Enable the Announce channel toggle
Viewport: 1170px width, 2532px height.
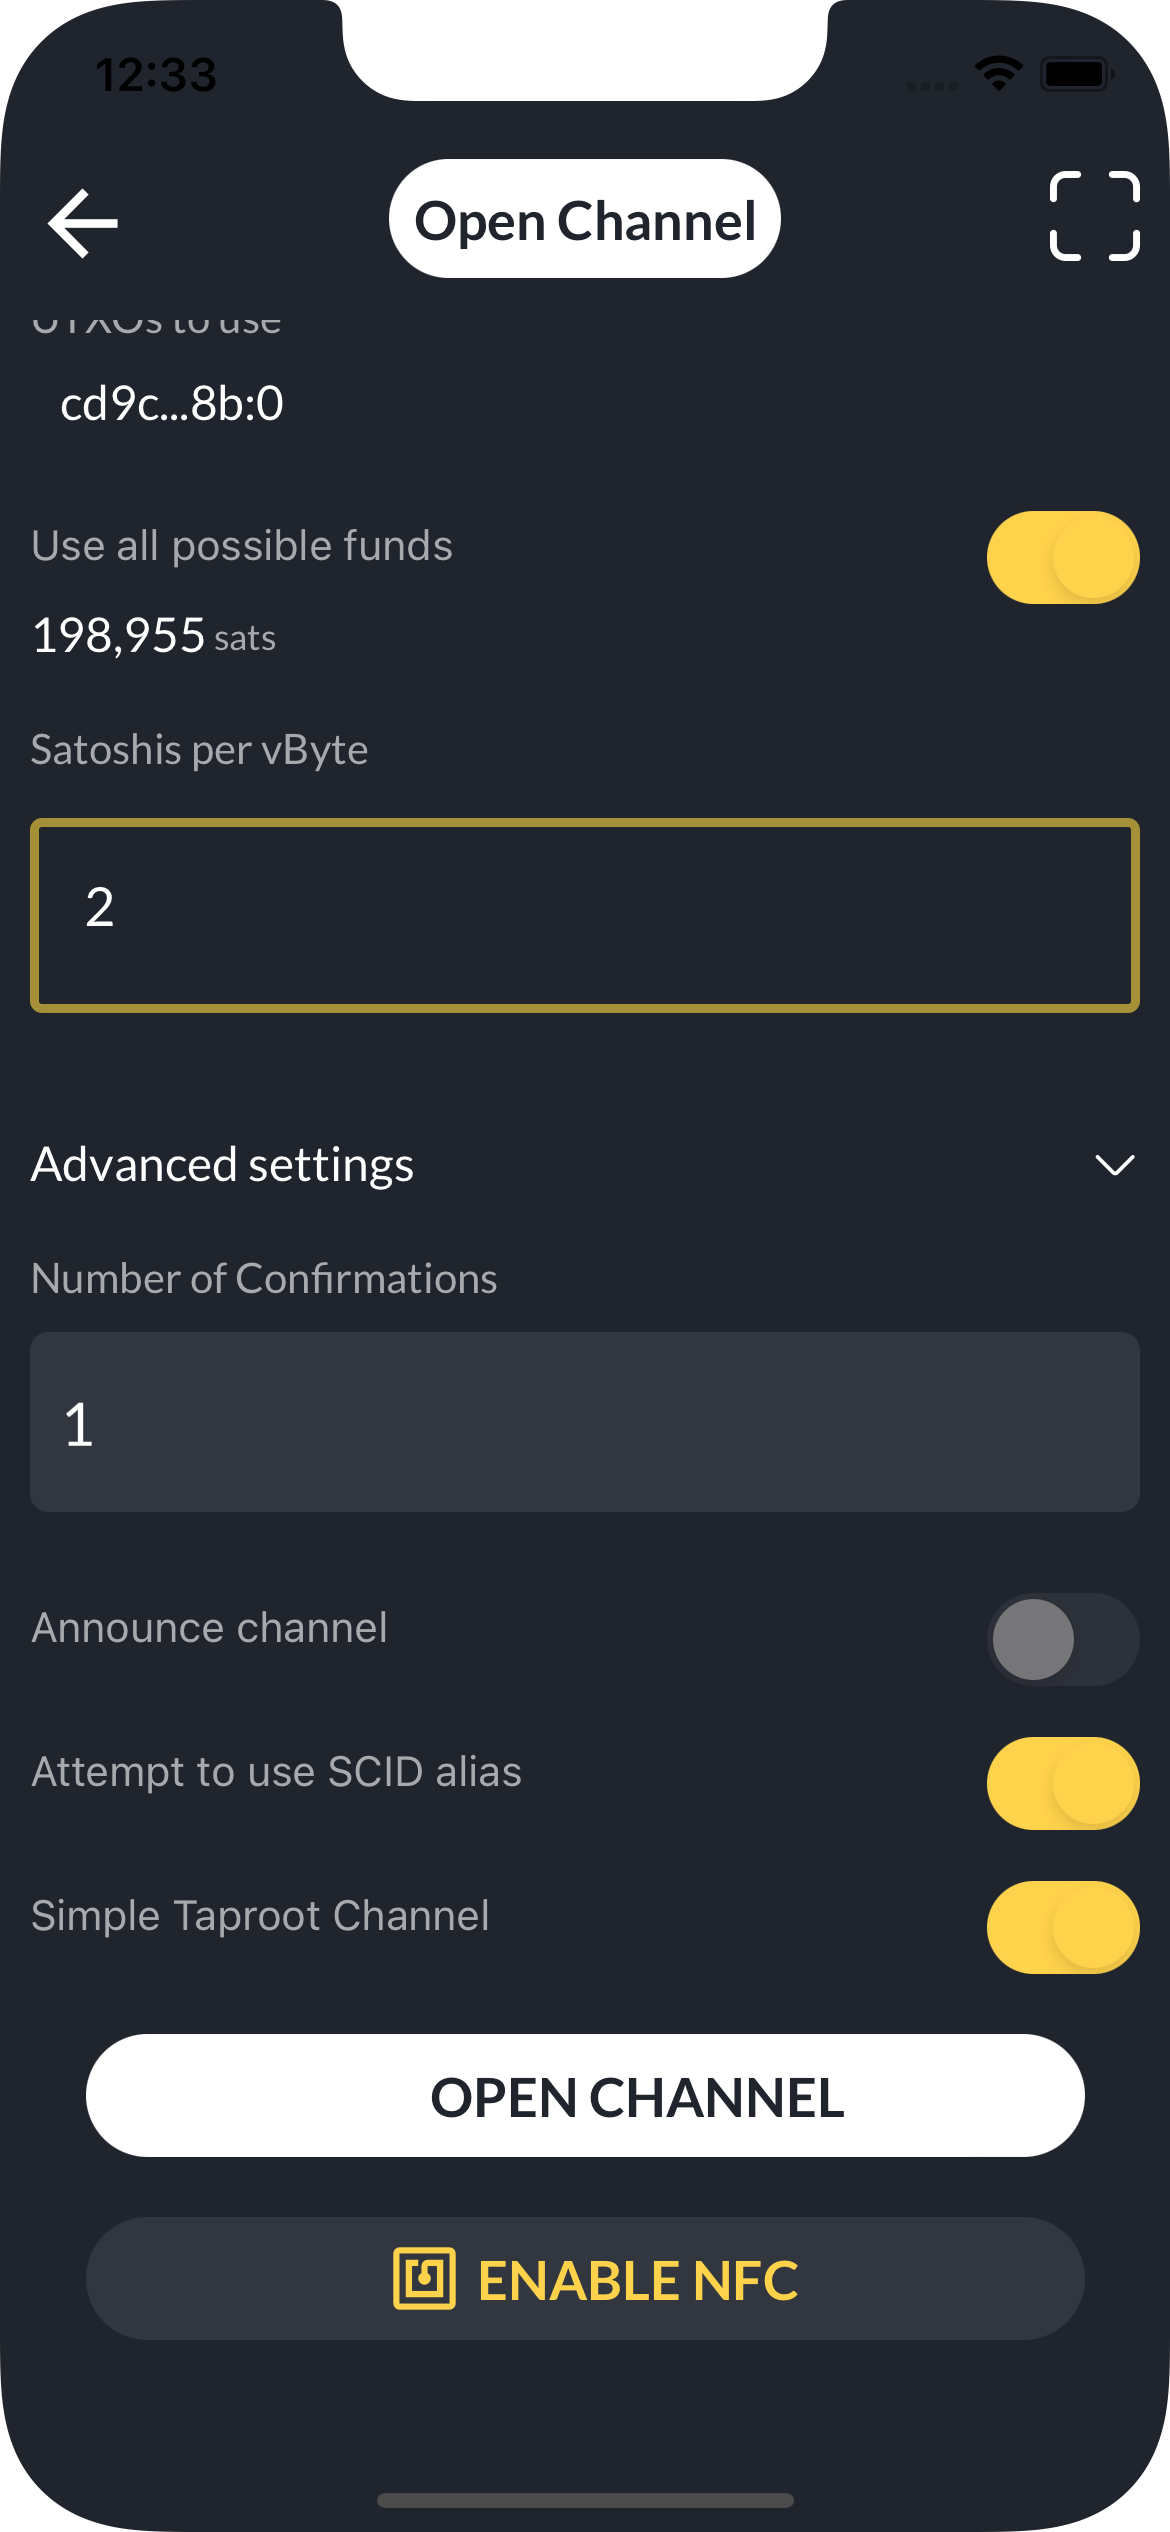1063,1639
